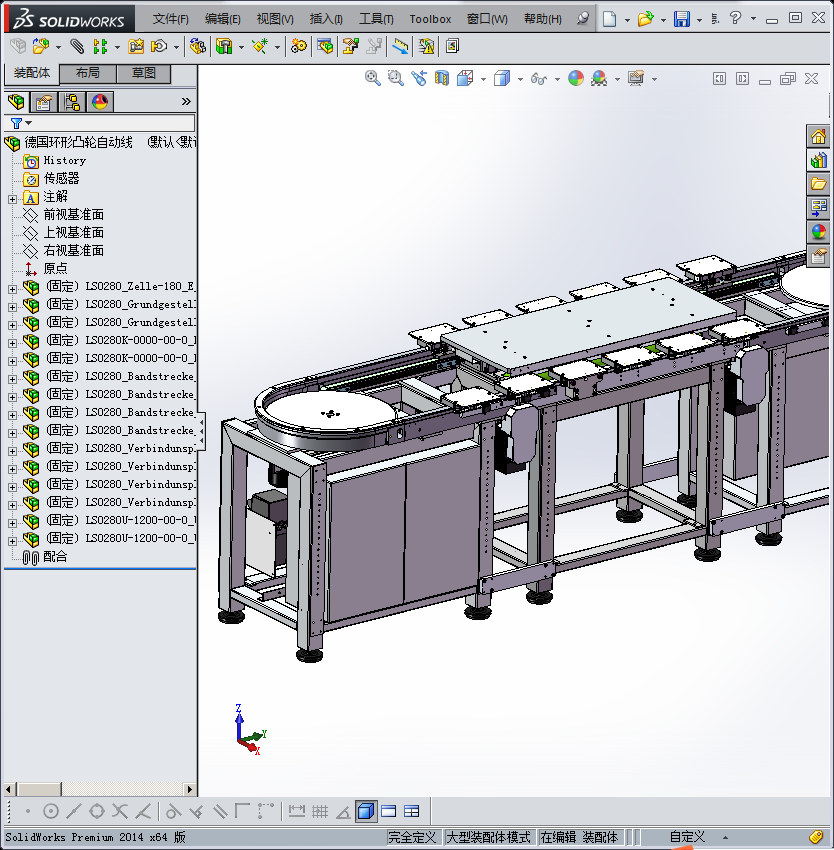This screenshot has height=850, width=834.
Task: Expand the 注解 annotations tree node
Action: (x=12, y=197)
